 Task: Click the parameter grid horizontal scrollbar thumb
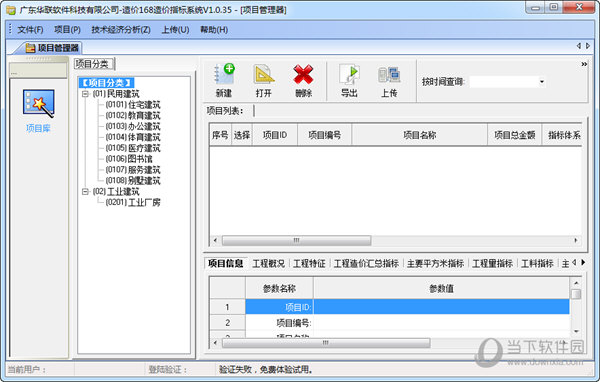click(x=326, y=343)
